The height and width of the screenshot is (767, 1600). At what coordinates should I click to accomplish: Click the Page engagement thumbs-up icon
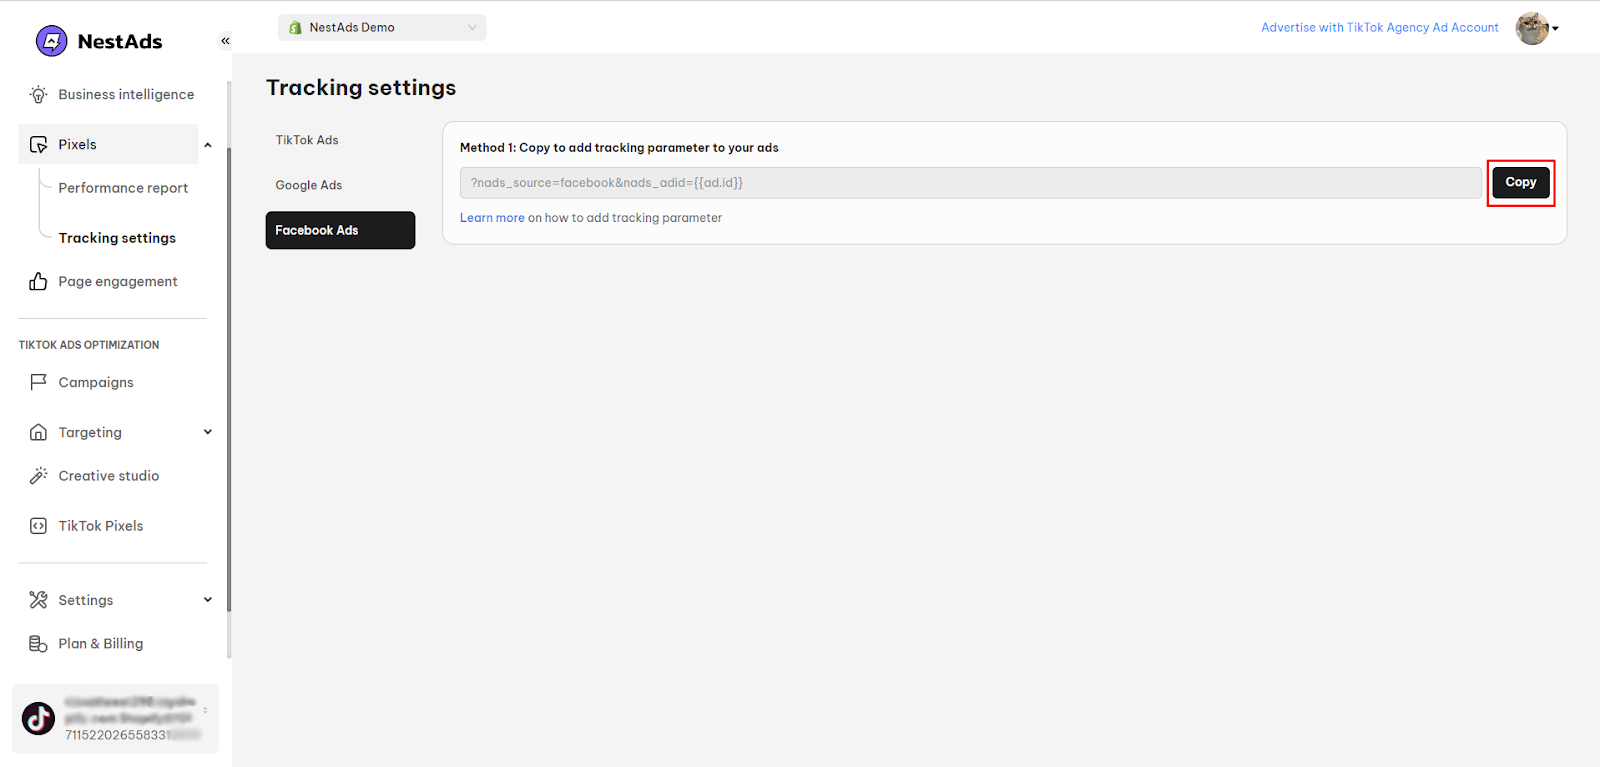click(x=38, y=282)
